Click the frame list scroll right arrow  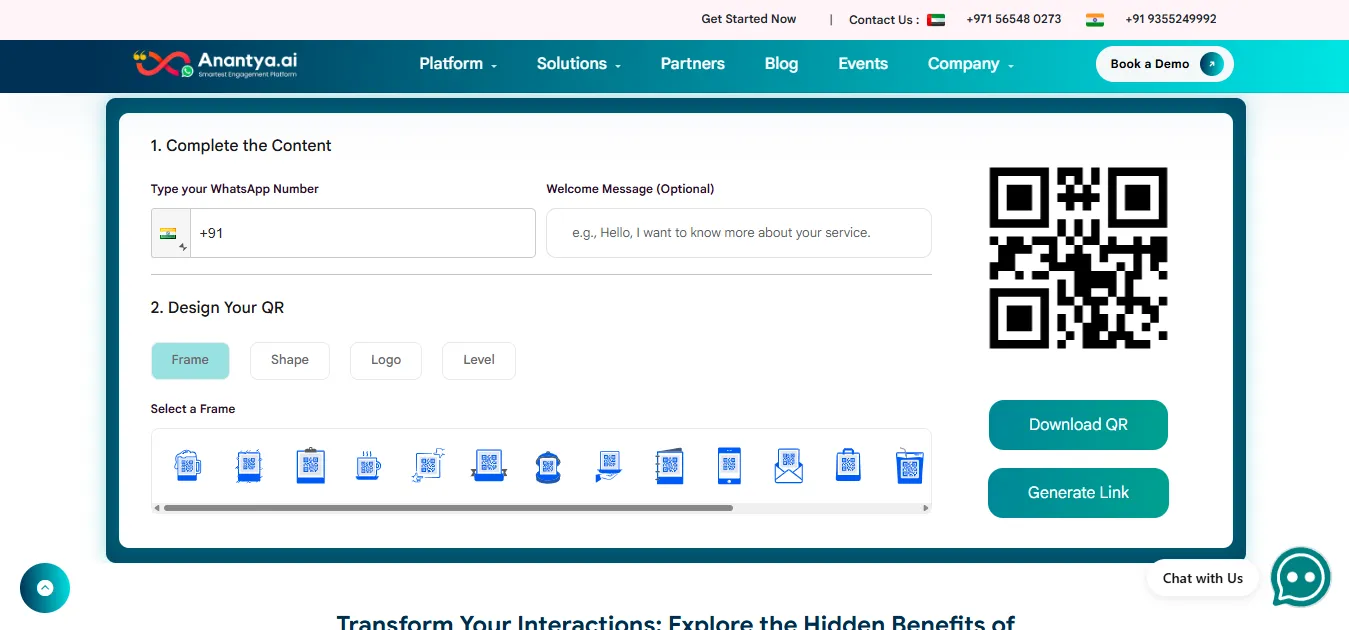(927, 508)
